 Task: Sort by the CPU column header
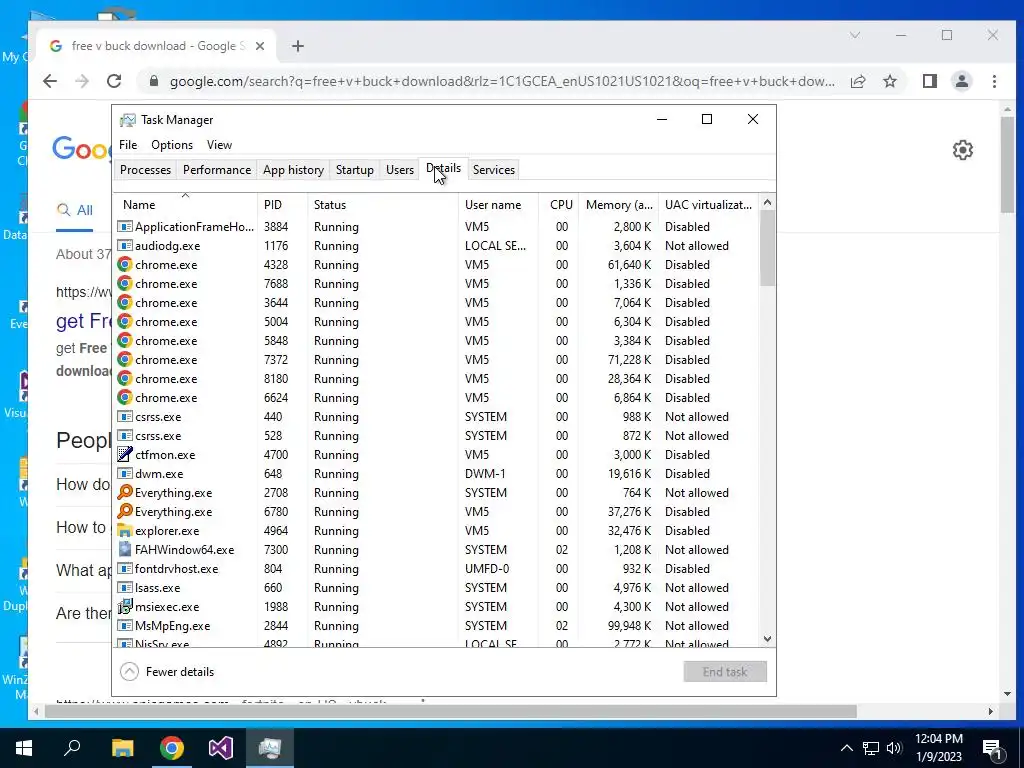(x=558, y=204)
